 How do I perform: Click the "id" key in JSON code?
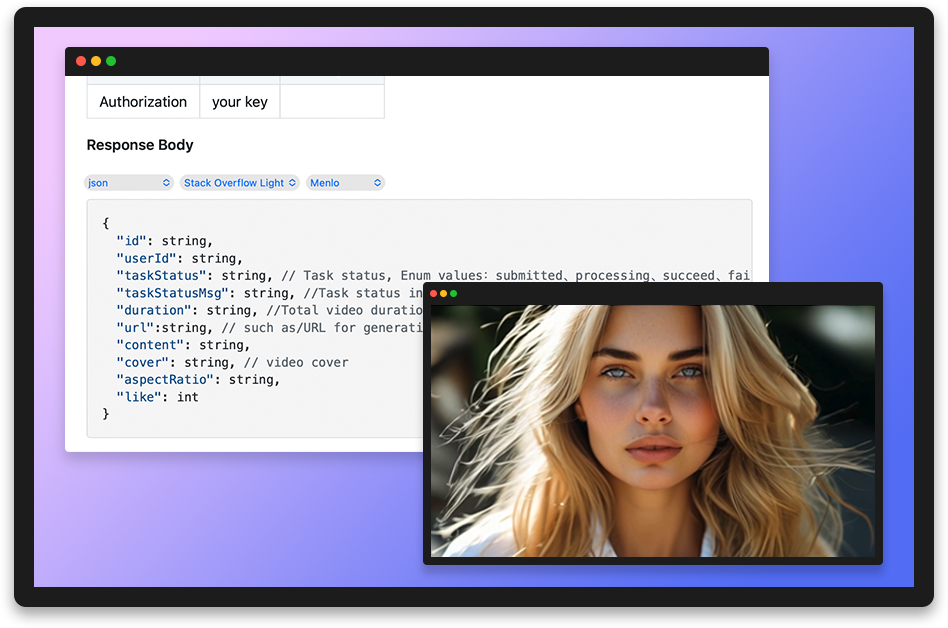pyautogui.click(x=131, y=241)
